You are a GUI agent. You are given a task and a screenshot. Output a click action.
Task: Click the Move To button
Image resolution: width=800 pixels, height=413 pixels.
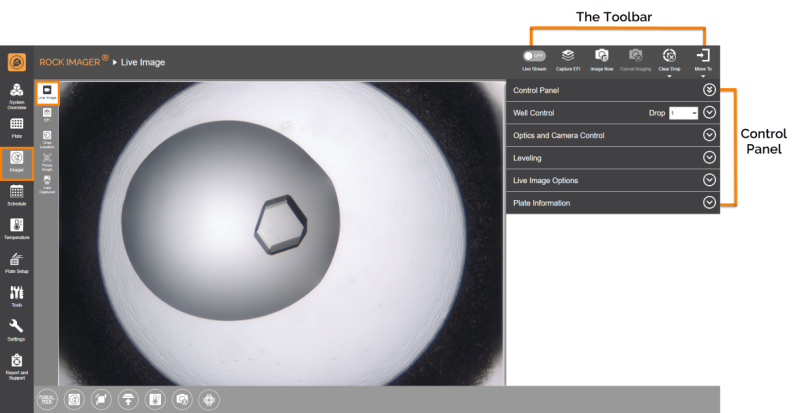point(703,58)
